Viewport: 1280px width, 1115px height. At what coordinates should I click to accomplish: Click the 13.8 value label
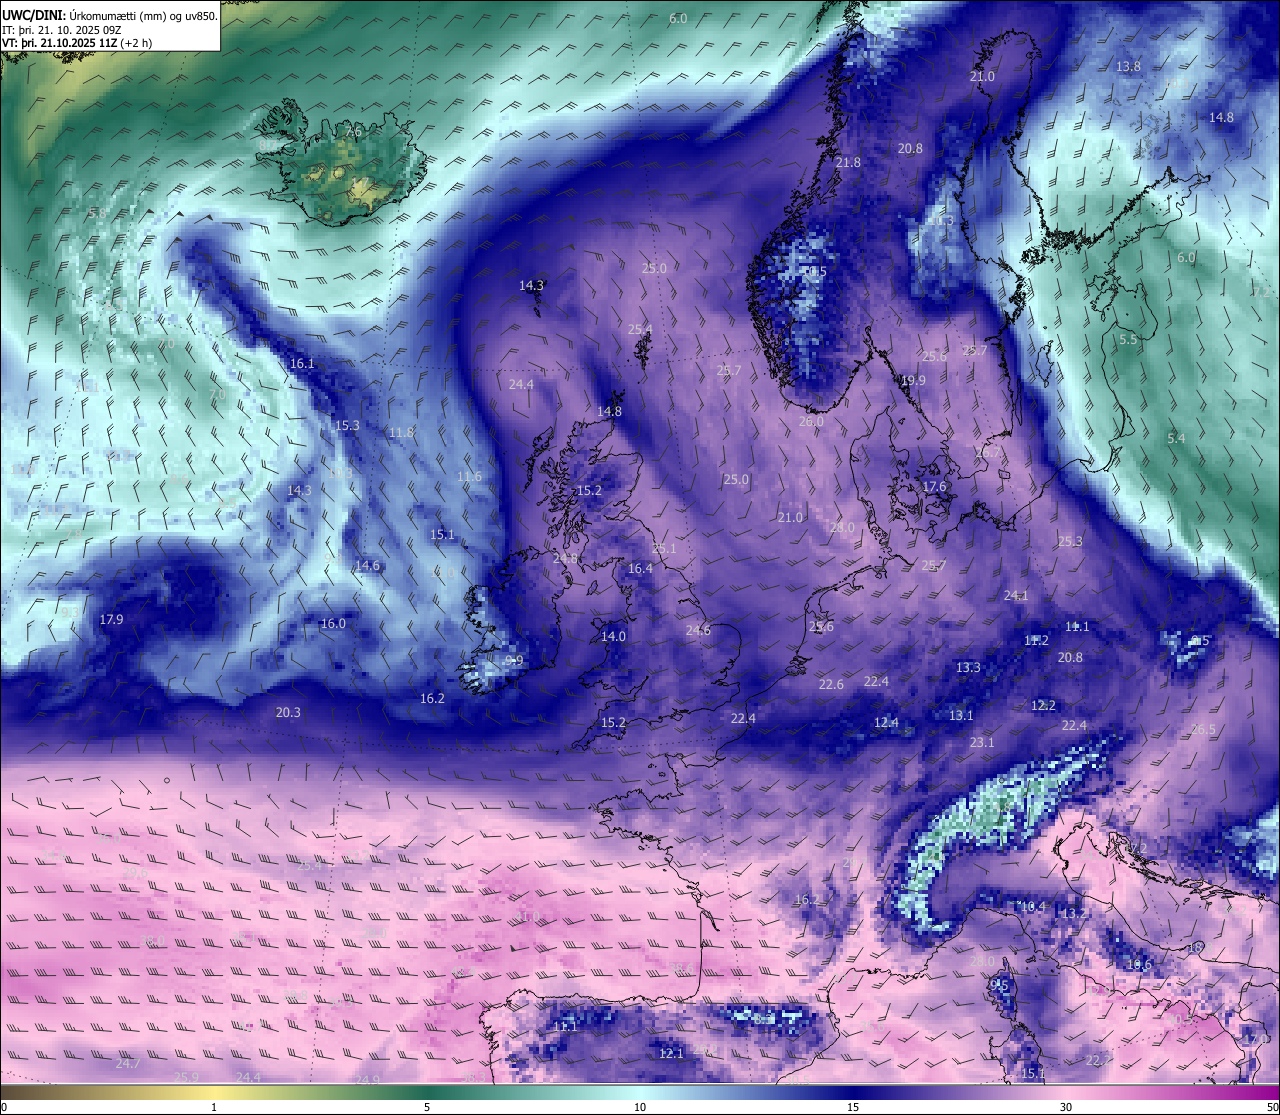1128,66
